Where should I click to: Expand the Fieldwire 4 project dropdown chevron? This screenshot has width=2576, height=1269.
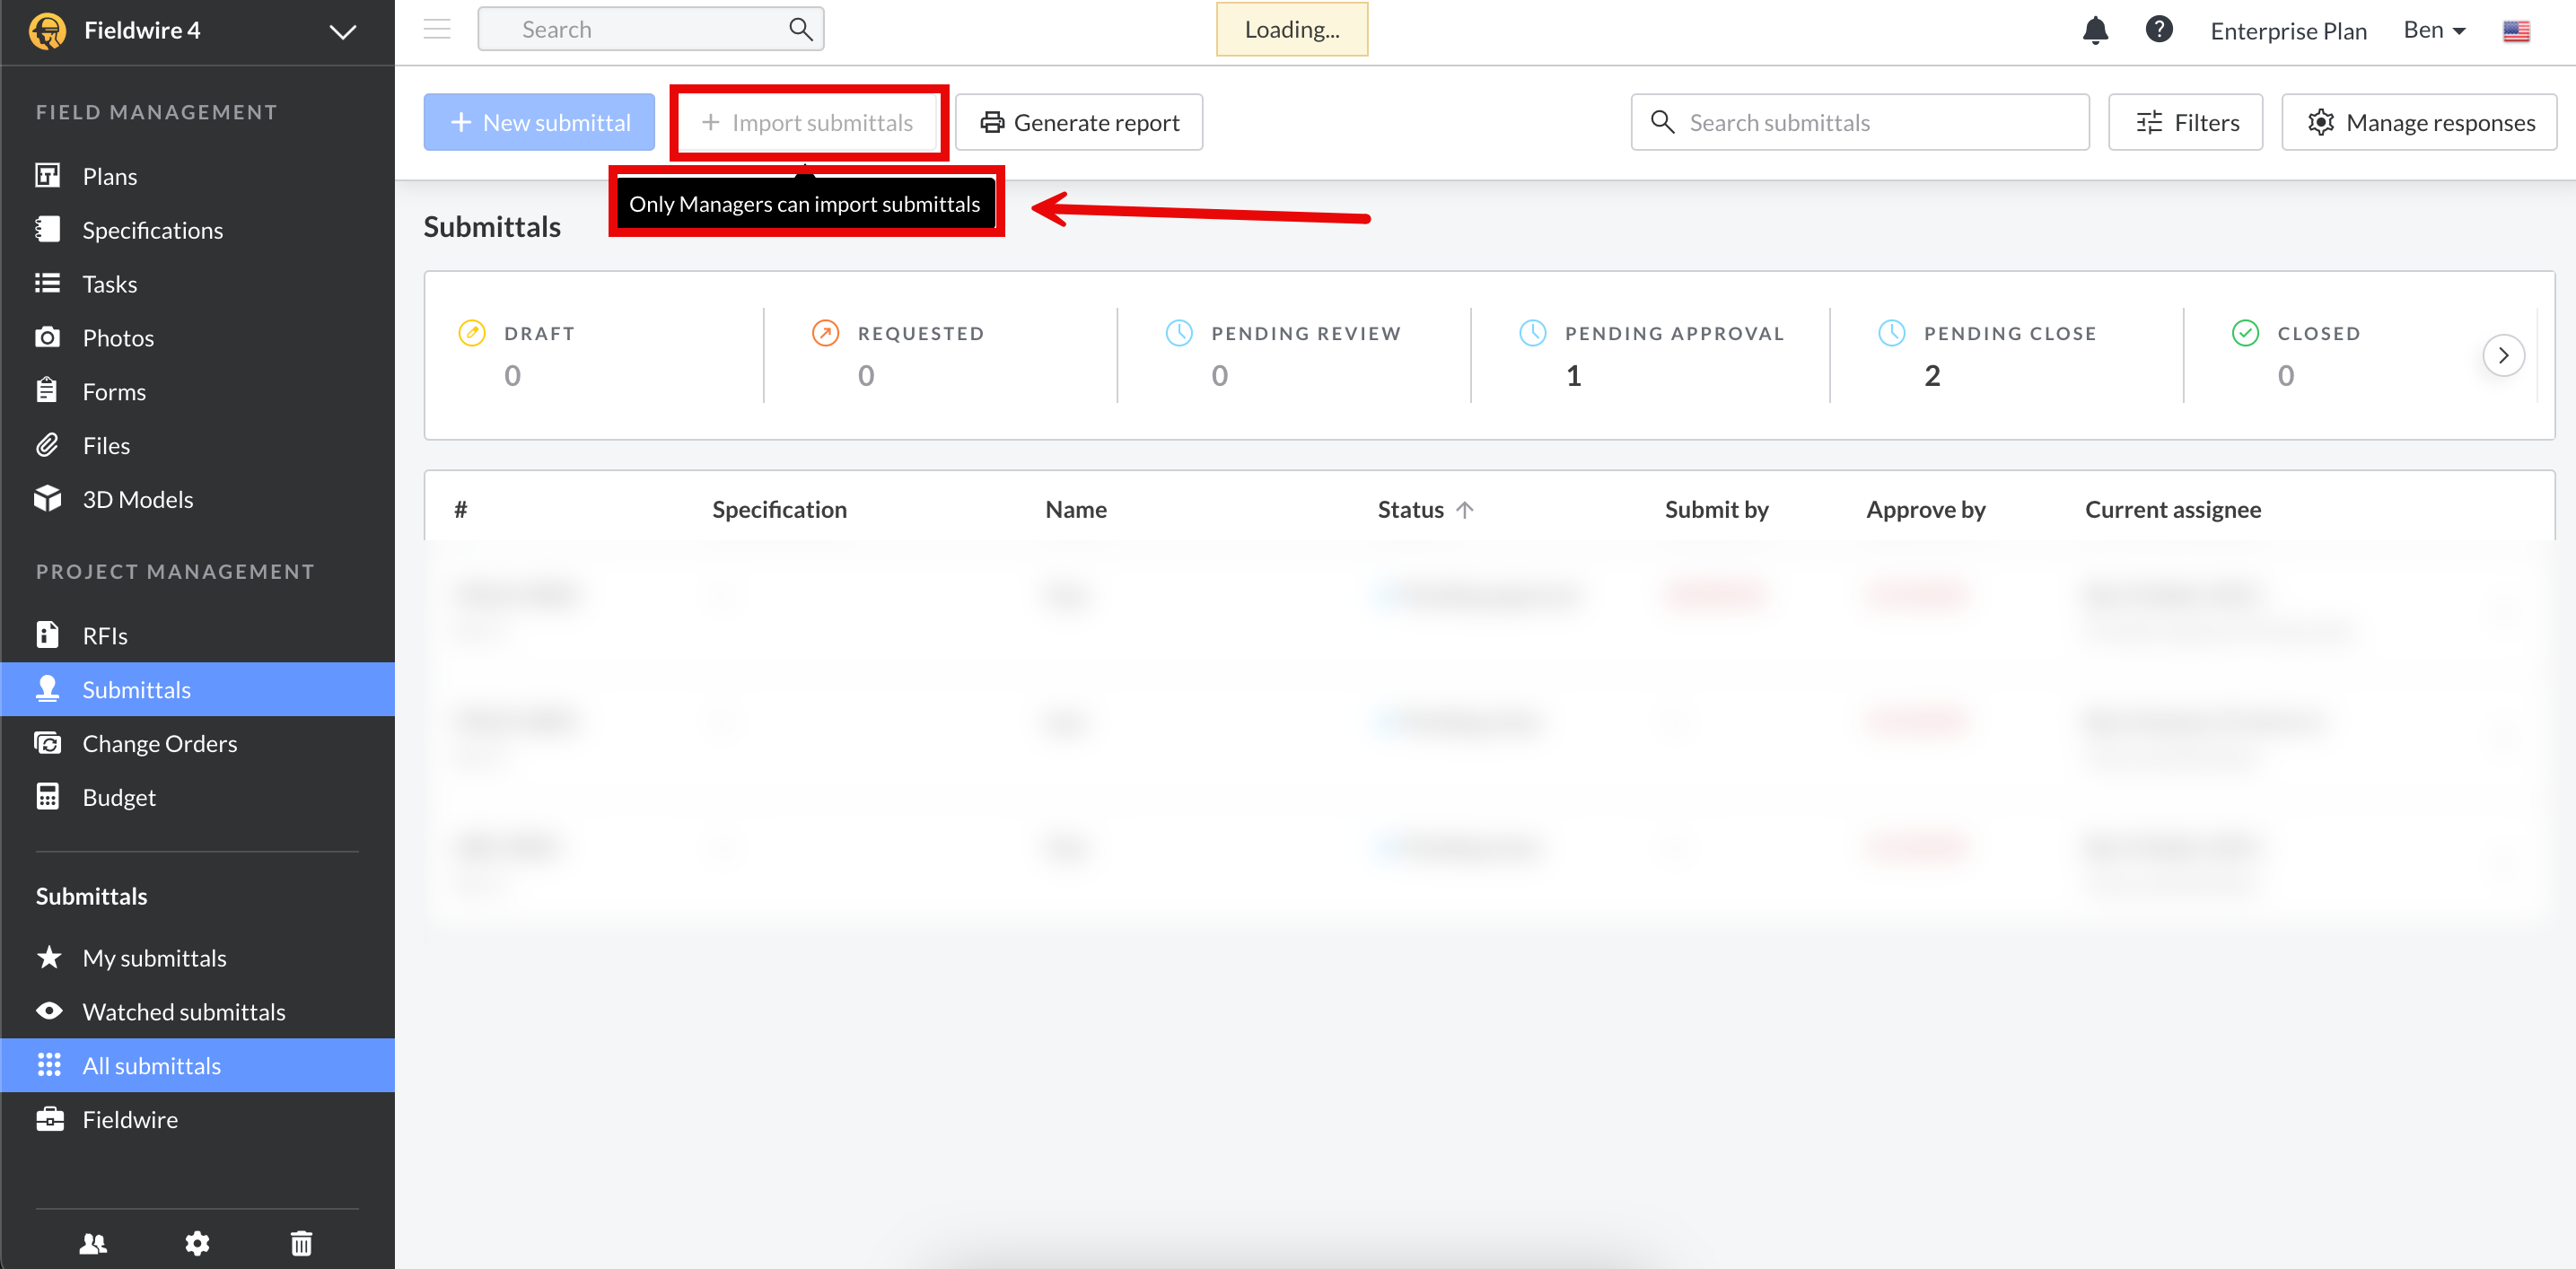[342, 31]
